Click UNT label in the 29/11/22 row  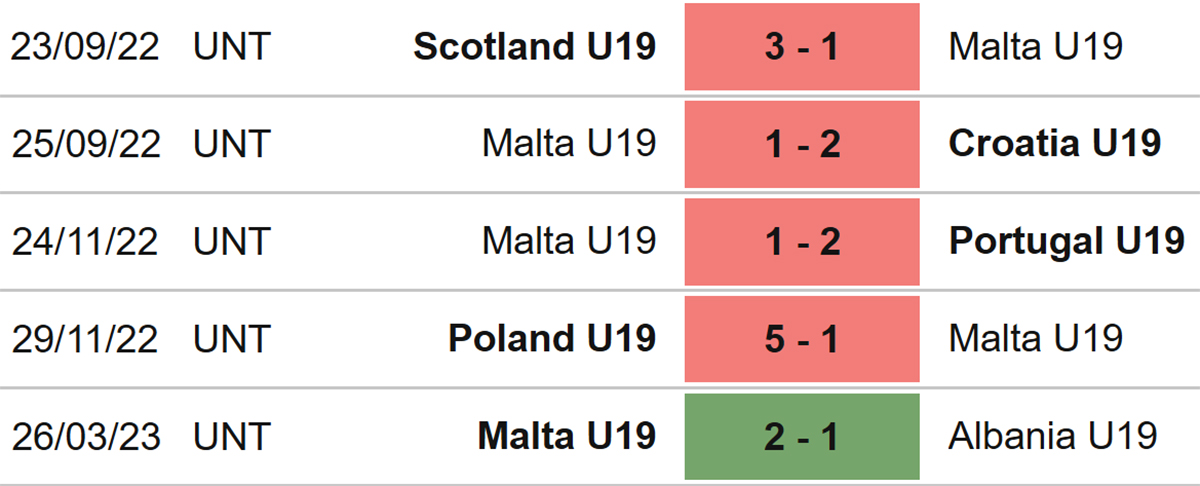coord(232,338)
